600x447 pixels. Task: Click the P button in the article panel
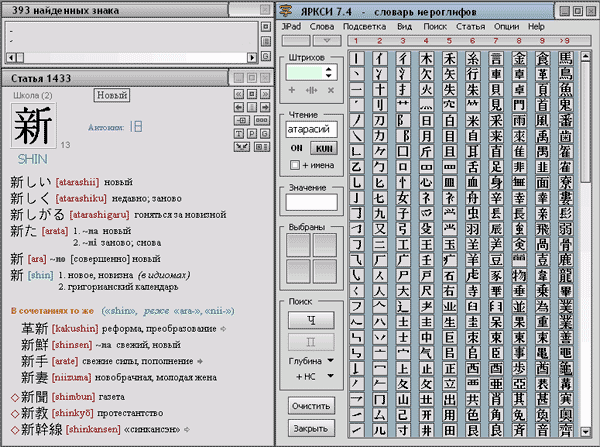point(252,134)
